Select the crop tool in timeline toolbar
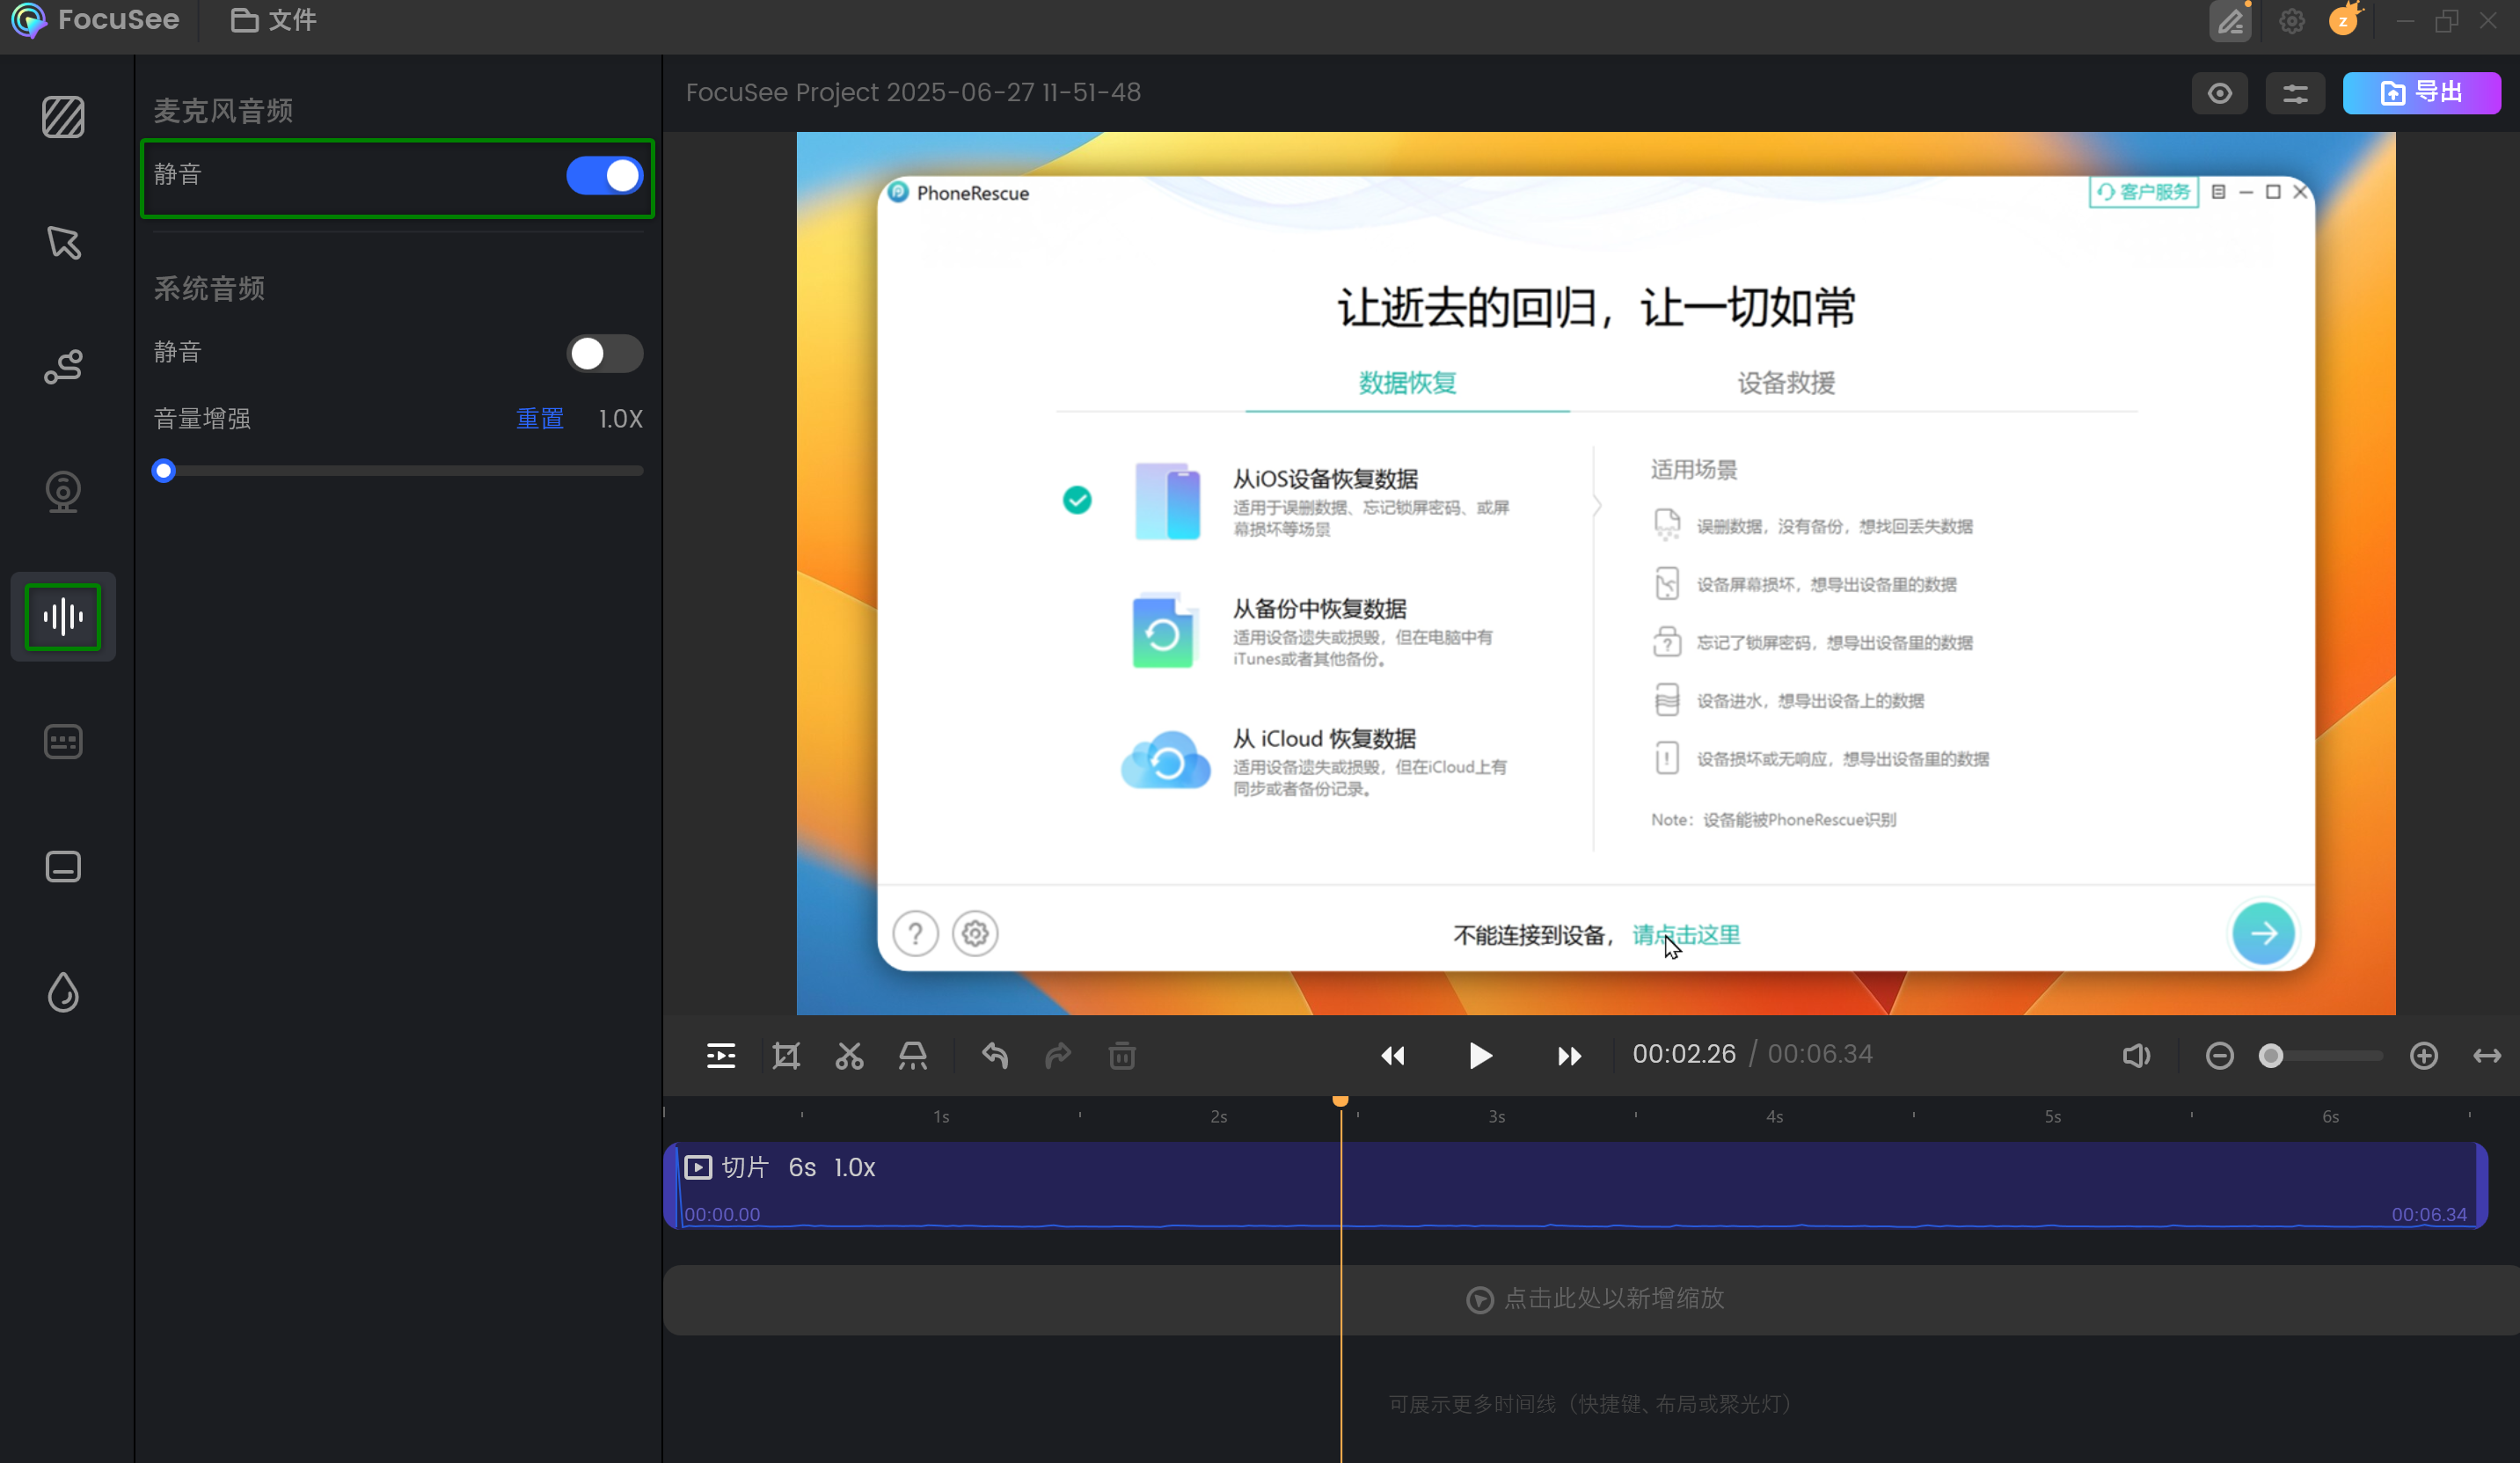This screenshot has width=2520, height=1463. 786,1056
